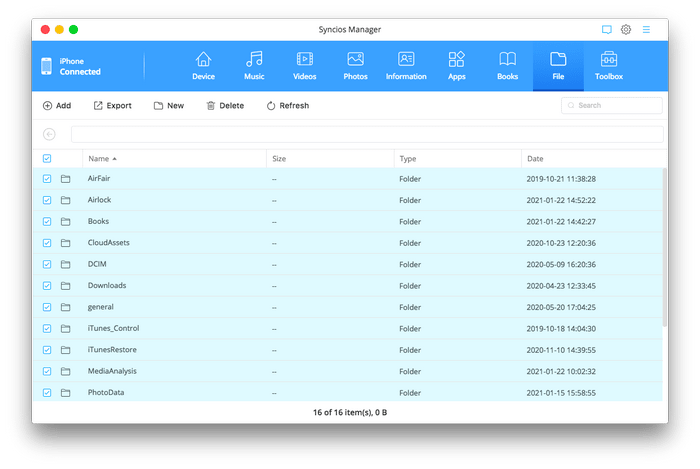Click the Downloads folder icon
700x469 pixels.
click(x=66, y=286)
